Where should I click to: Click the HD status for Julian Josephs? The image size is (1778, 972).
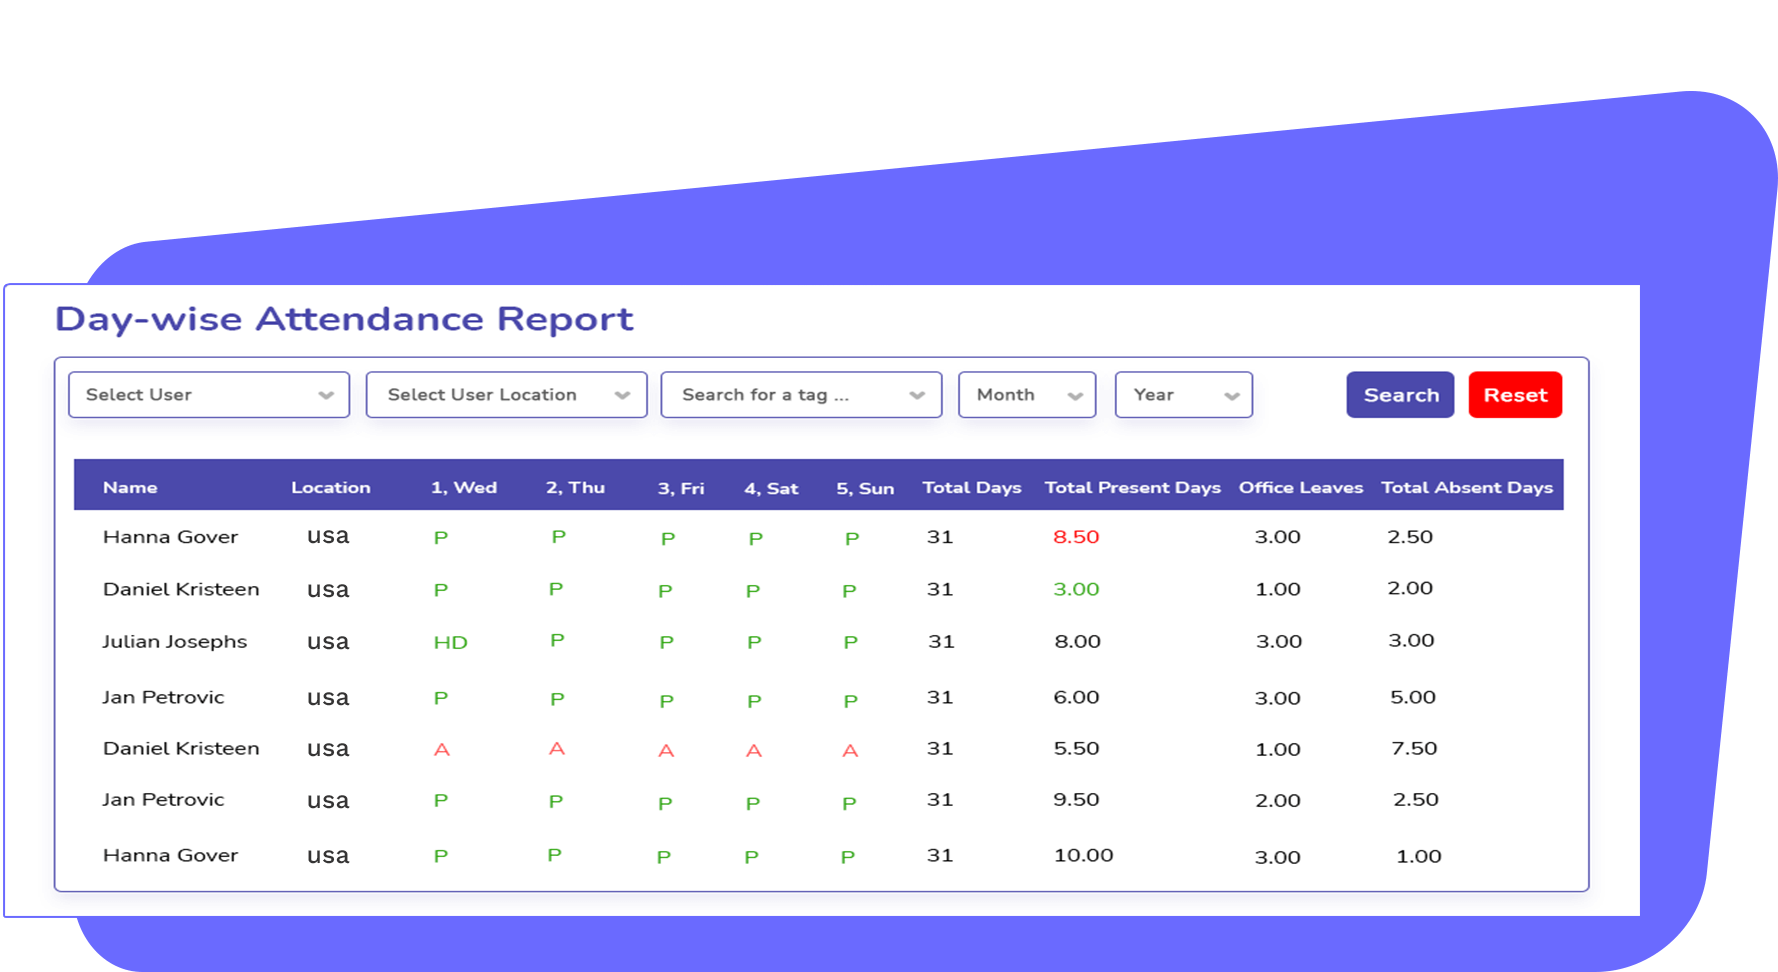click(450, 643)
